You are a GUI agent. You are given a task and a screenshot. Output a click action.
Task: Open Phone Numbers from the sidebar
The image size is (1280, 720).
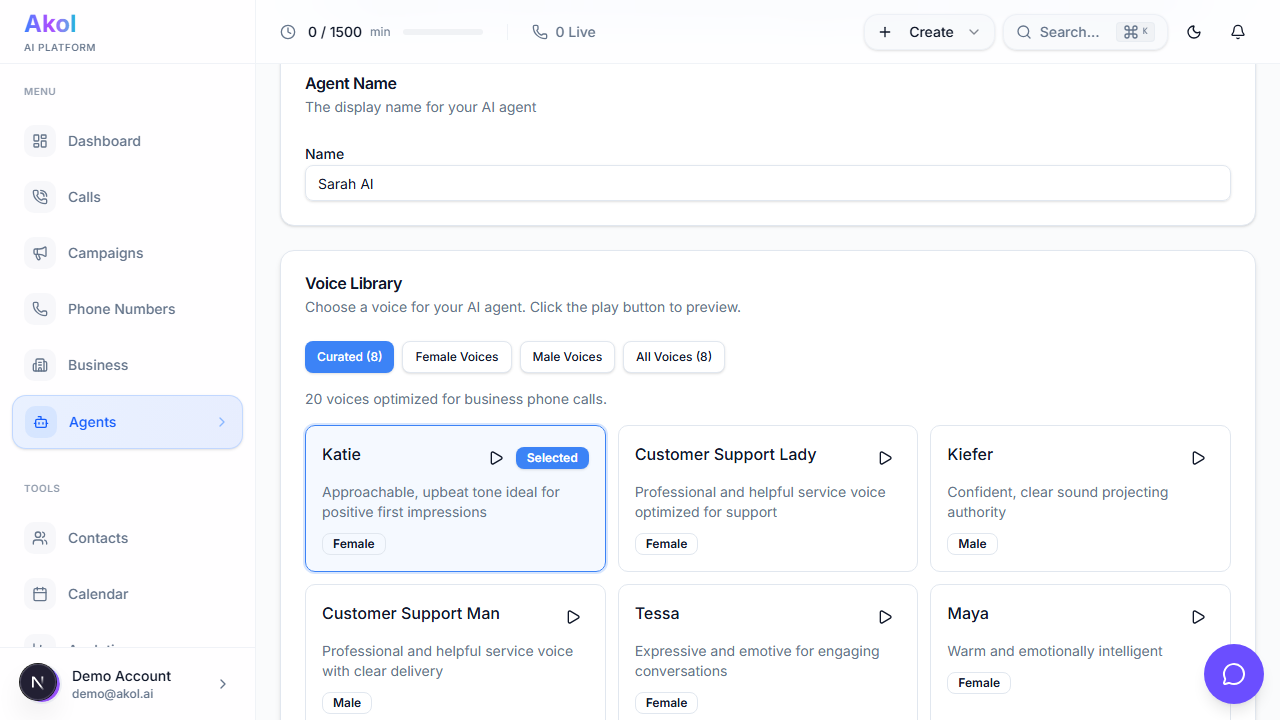coord(122,309)
